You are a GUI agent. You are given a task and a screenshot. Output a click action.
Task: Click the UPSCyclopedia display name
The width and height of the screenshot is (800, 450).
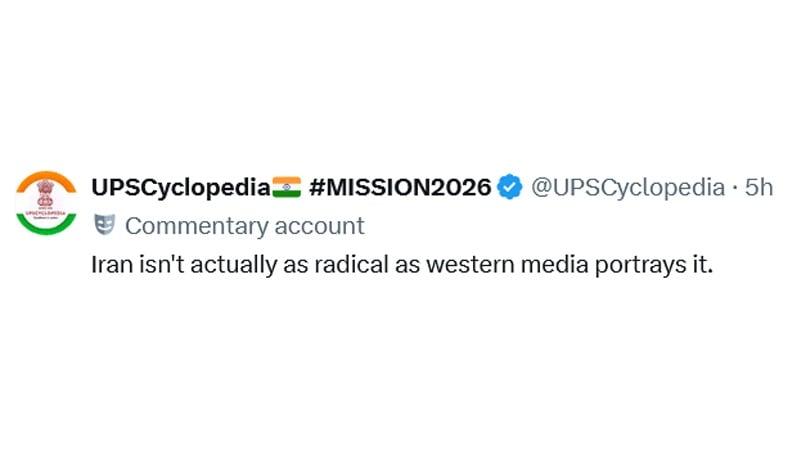coord(180,186)
